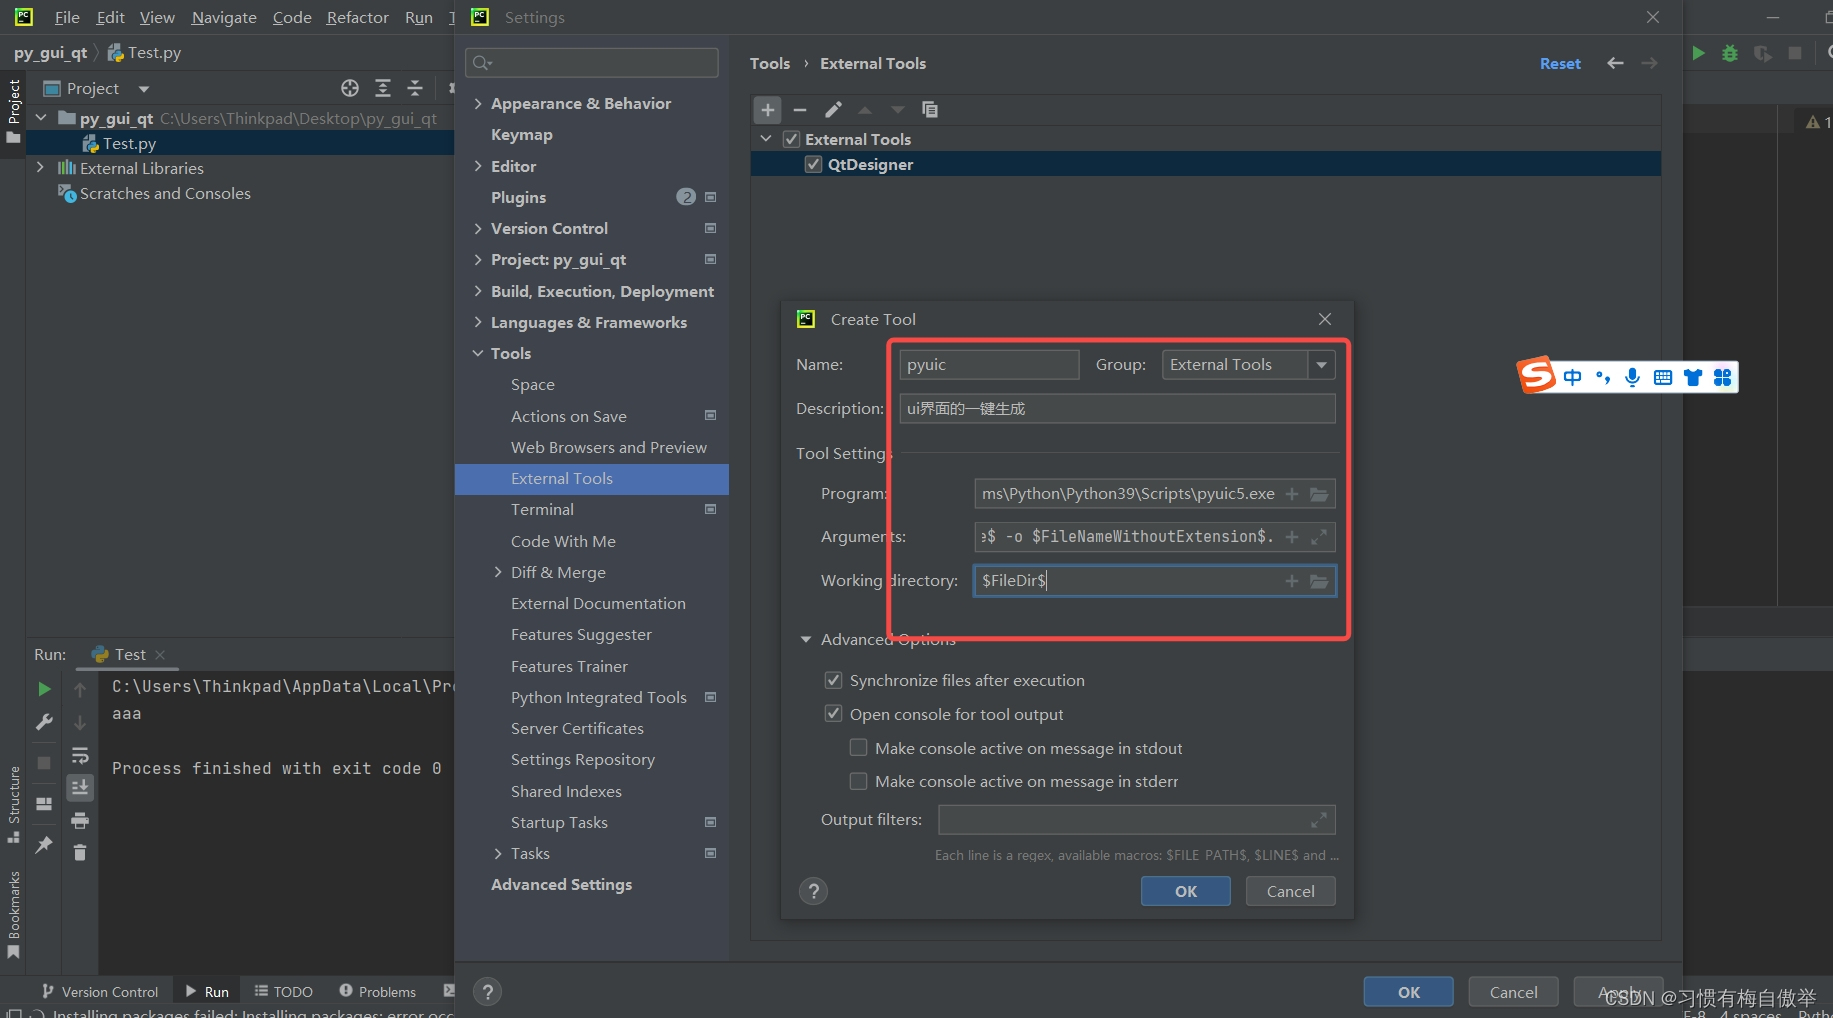Open the Group dropdown
1833x1018 pixels.
pyautogui.click(x=1321, y=364)
